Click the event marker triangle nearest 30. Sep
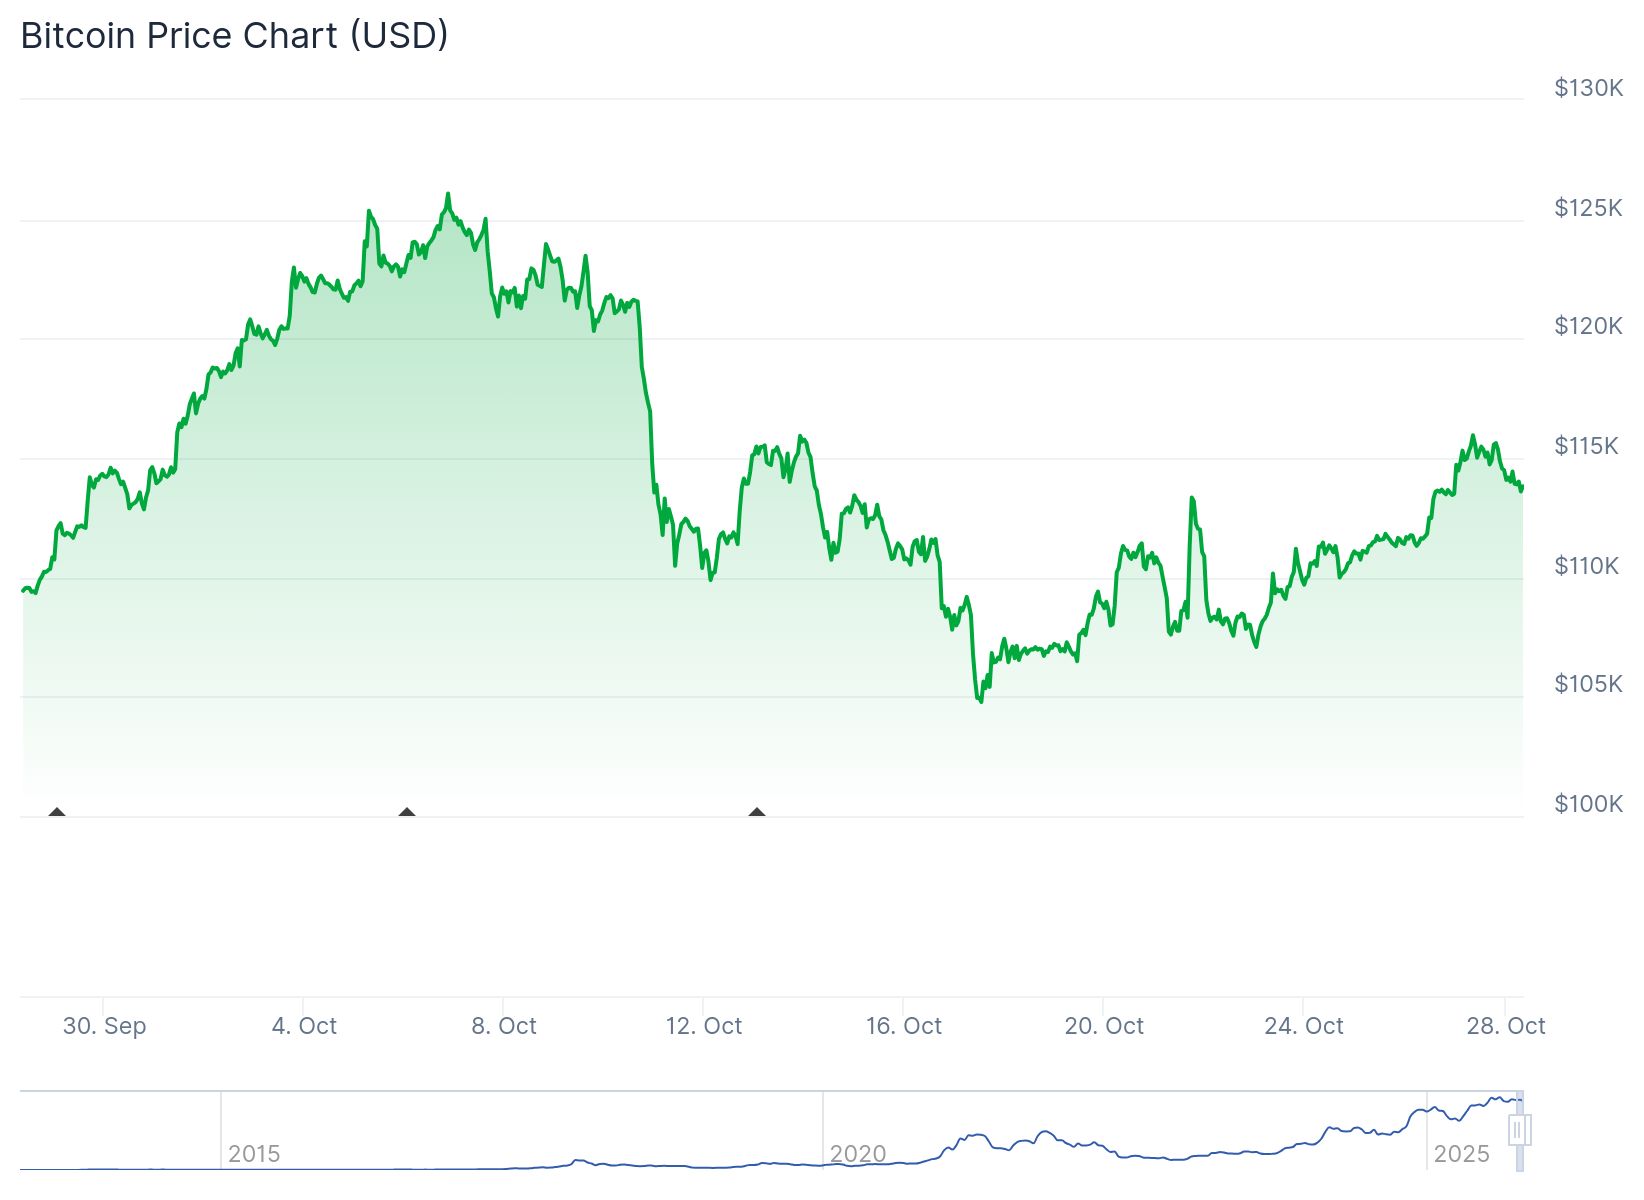This screenshot has width=1644, height=1200. [57, 812]
